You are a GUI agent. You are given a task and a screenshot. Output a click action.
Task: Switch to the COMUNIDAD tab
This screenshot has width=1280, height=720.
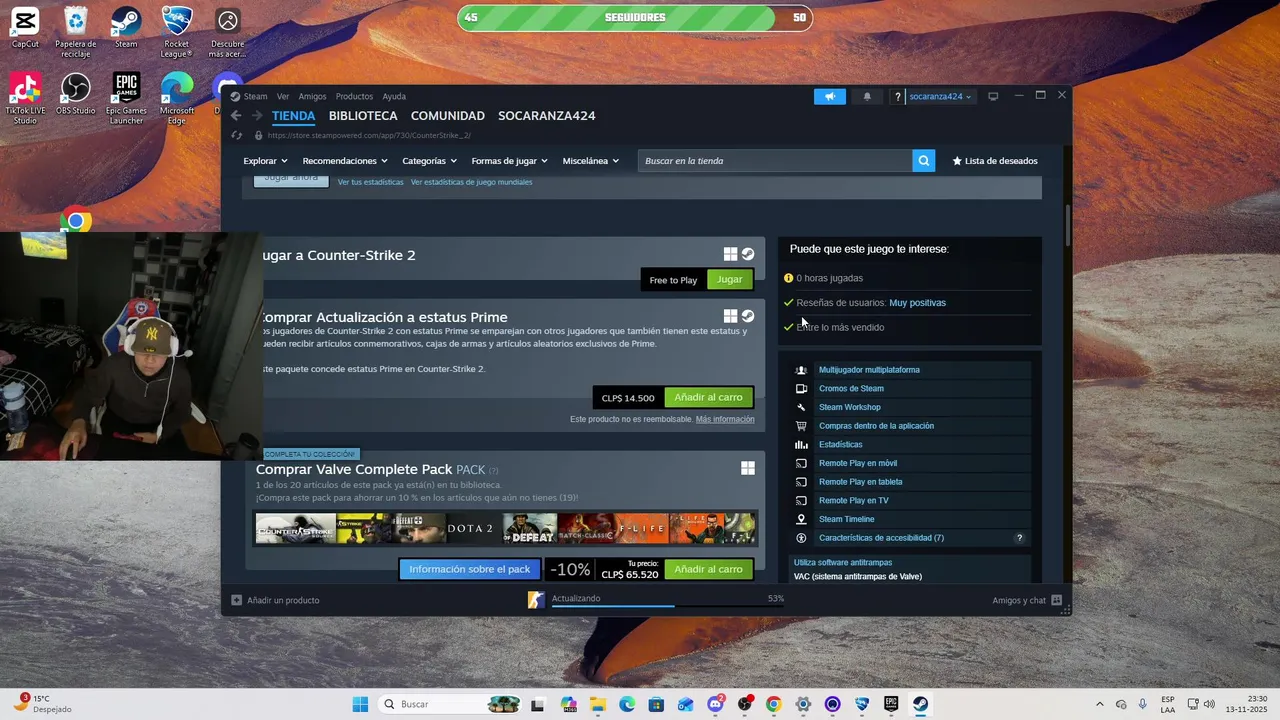[x=447, y=116]
